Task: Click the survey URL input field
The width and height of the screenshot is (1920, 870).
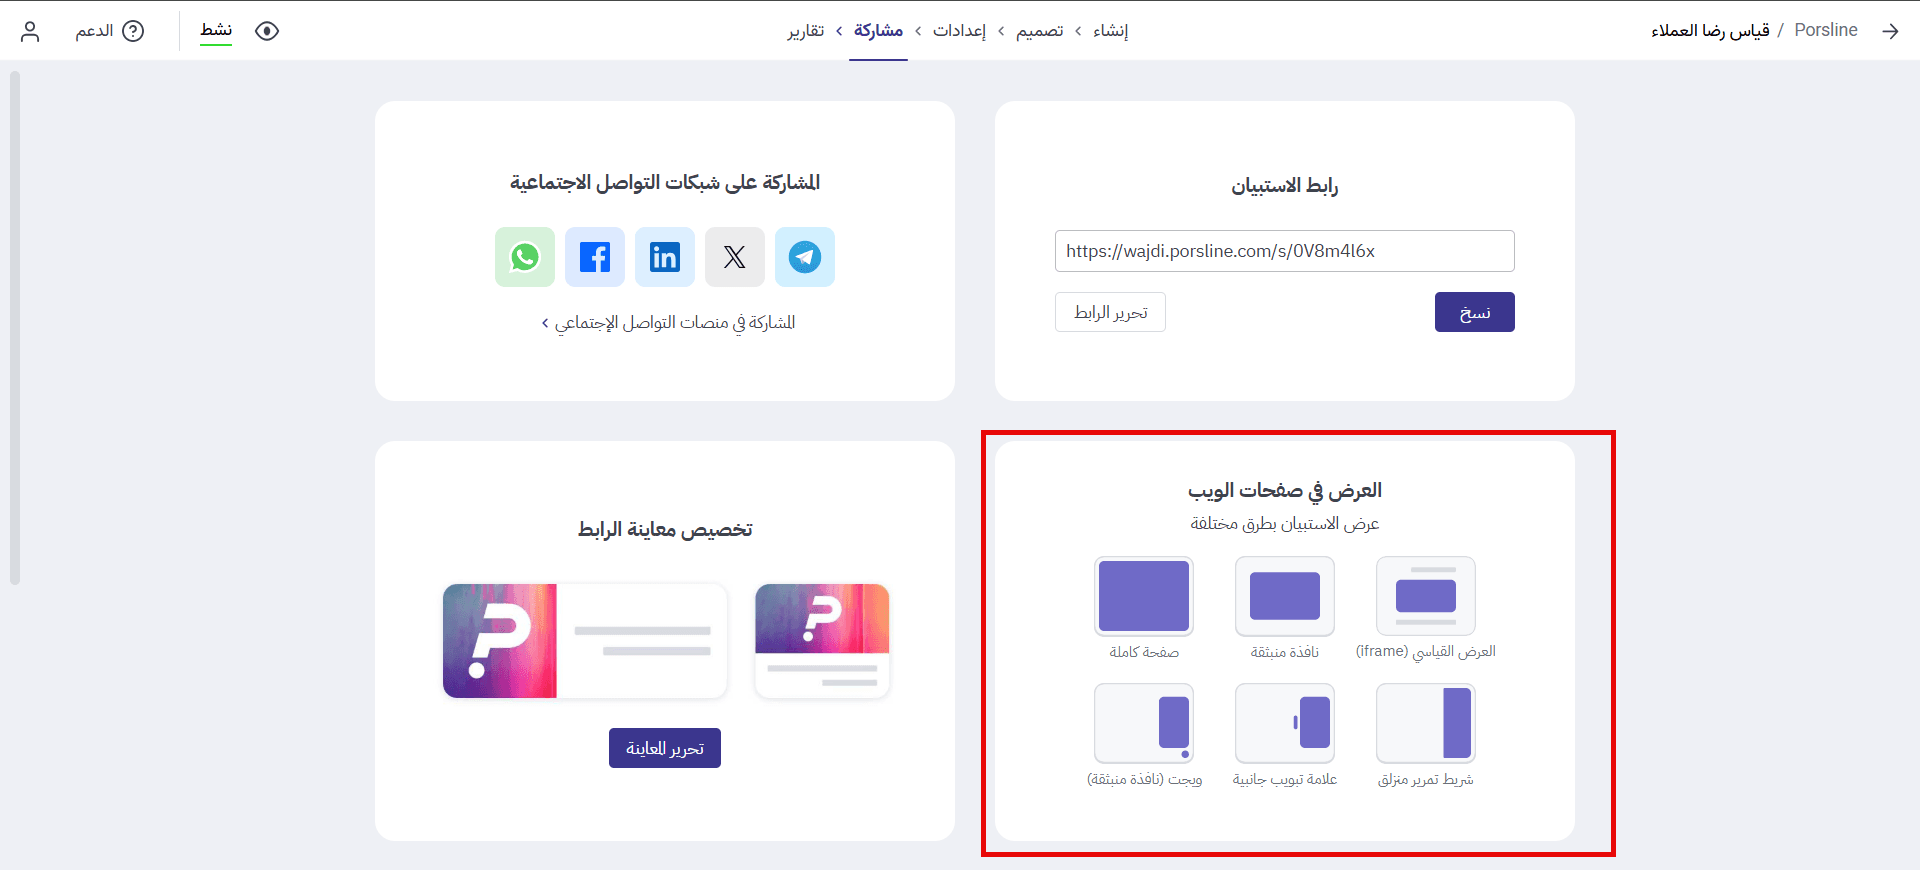Action: click(1285, 251)
